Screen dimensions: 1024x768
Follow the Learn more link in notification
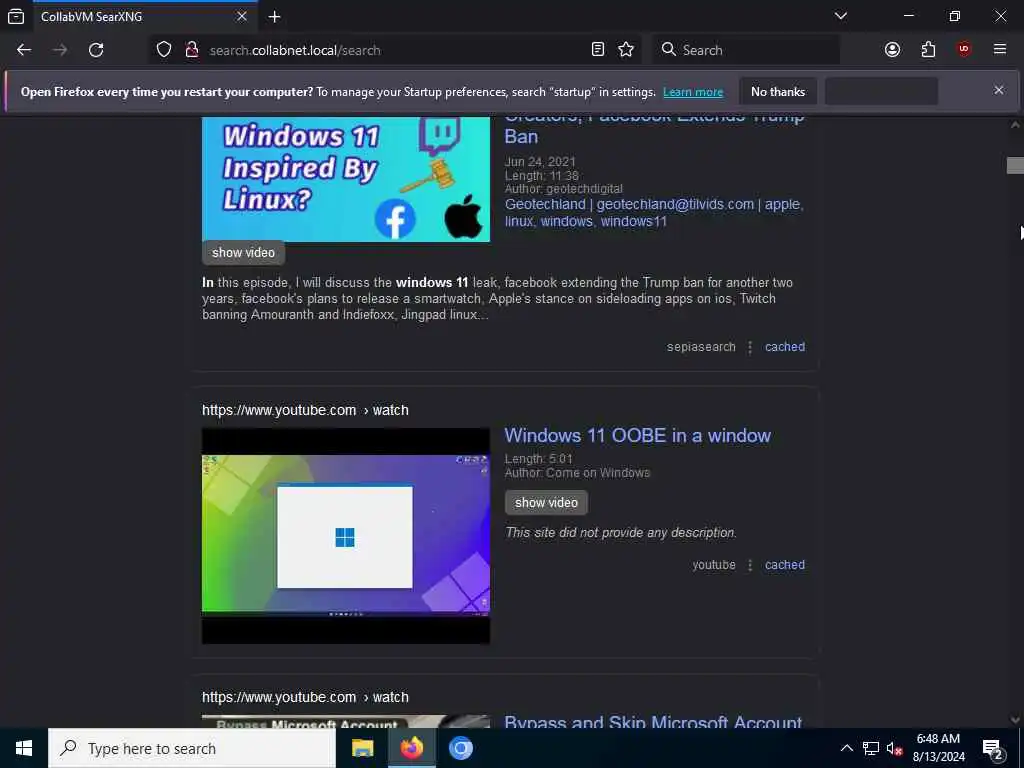point(693,92)
